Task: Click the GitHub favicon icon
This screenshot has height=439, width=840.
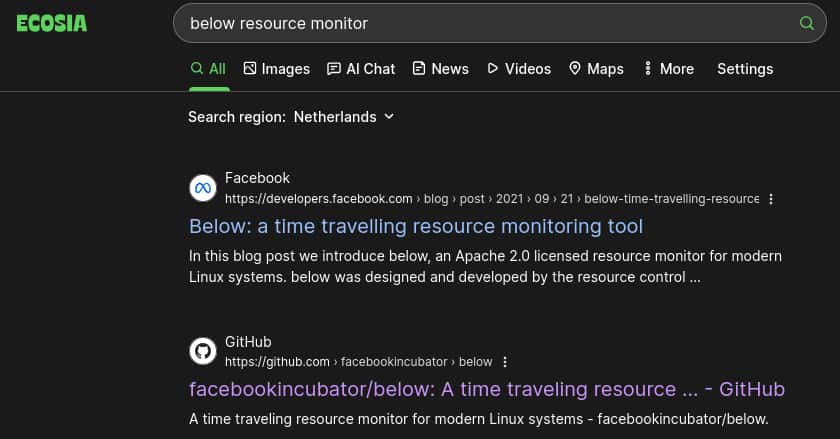Action: pos(203,351)
